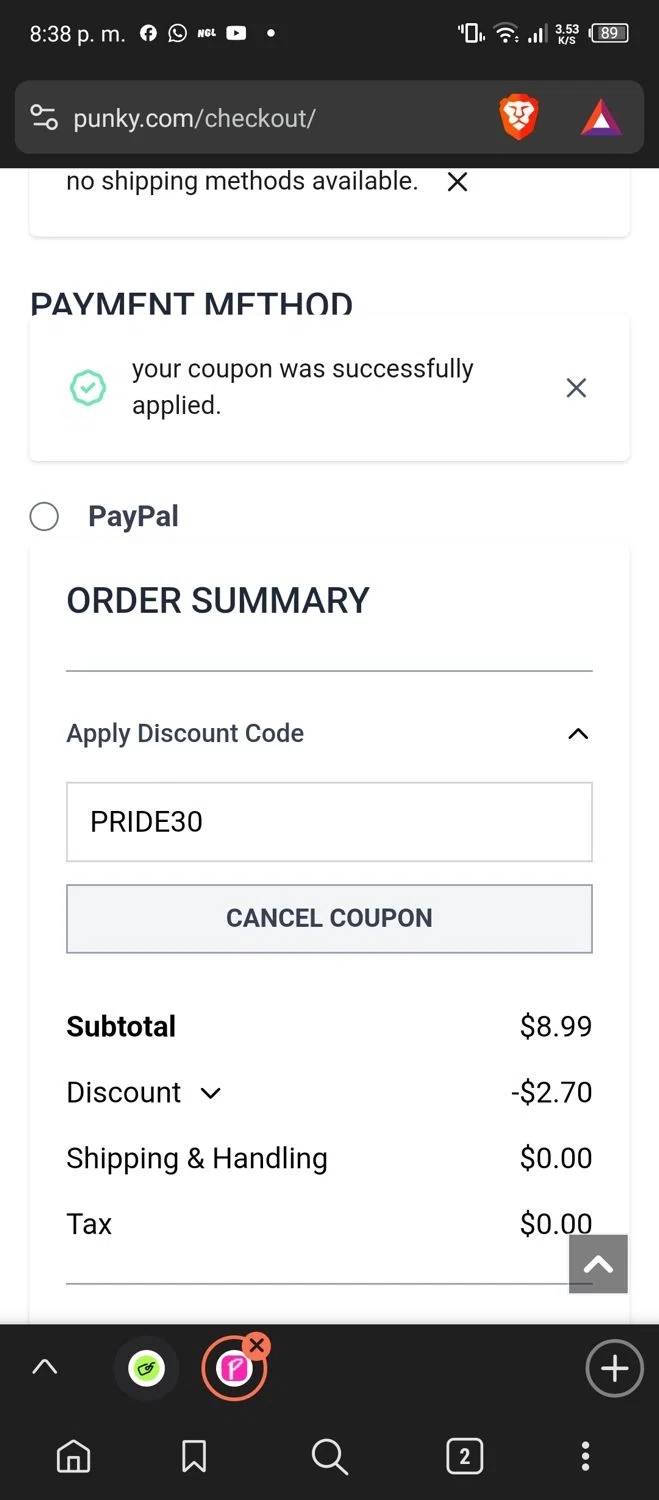Select the PayPal payment option
This screenshot has height=1500, width=659.
click(44, 516)
